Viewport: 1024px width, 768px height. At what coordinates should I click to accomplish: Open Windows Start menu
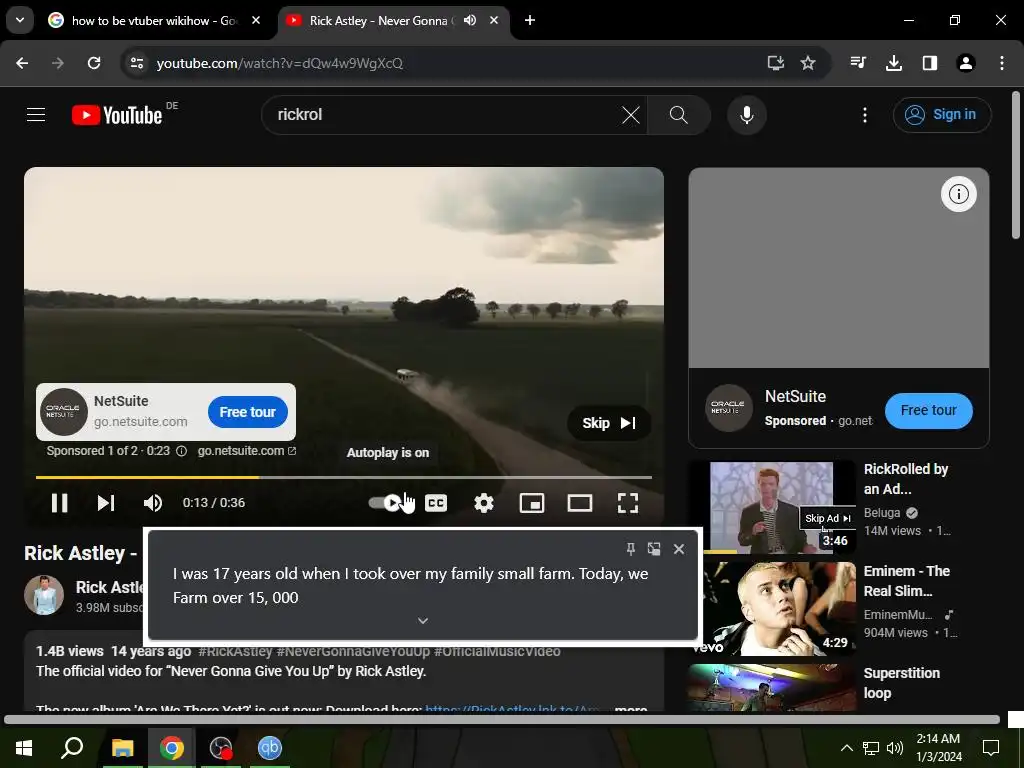click(24, 748)
